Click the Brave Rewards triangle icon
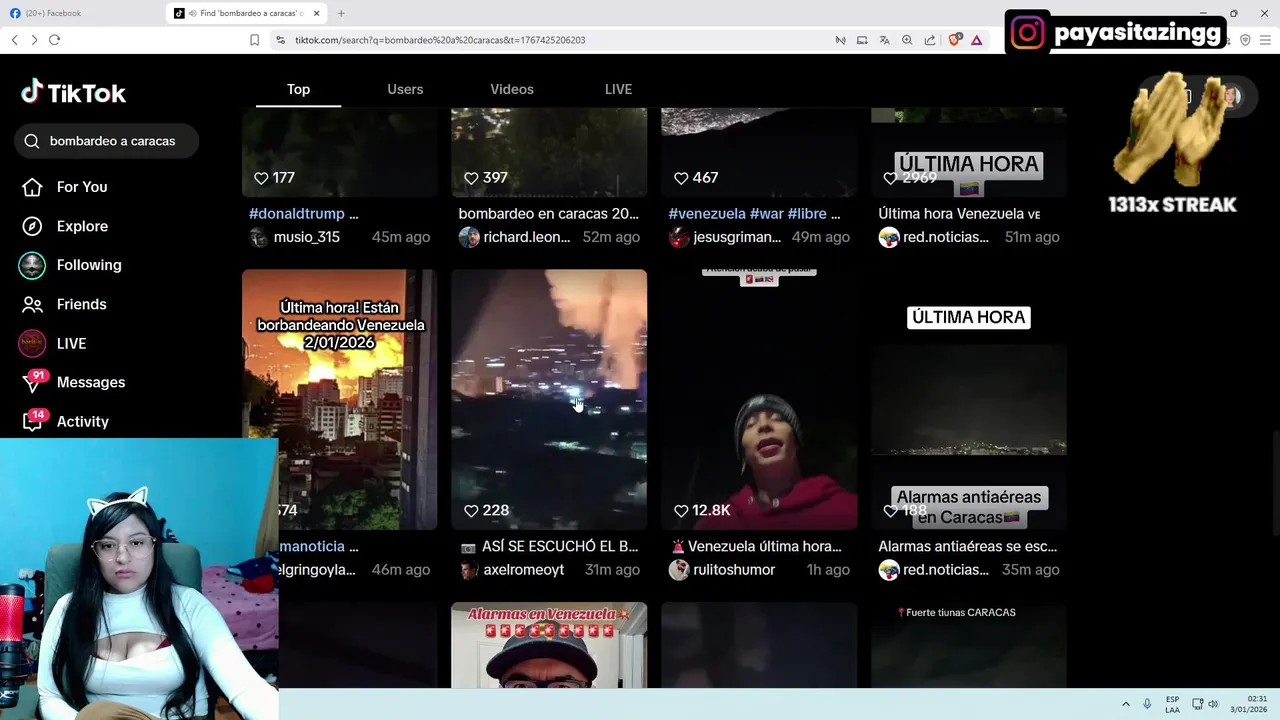 click(976, 40)
